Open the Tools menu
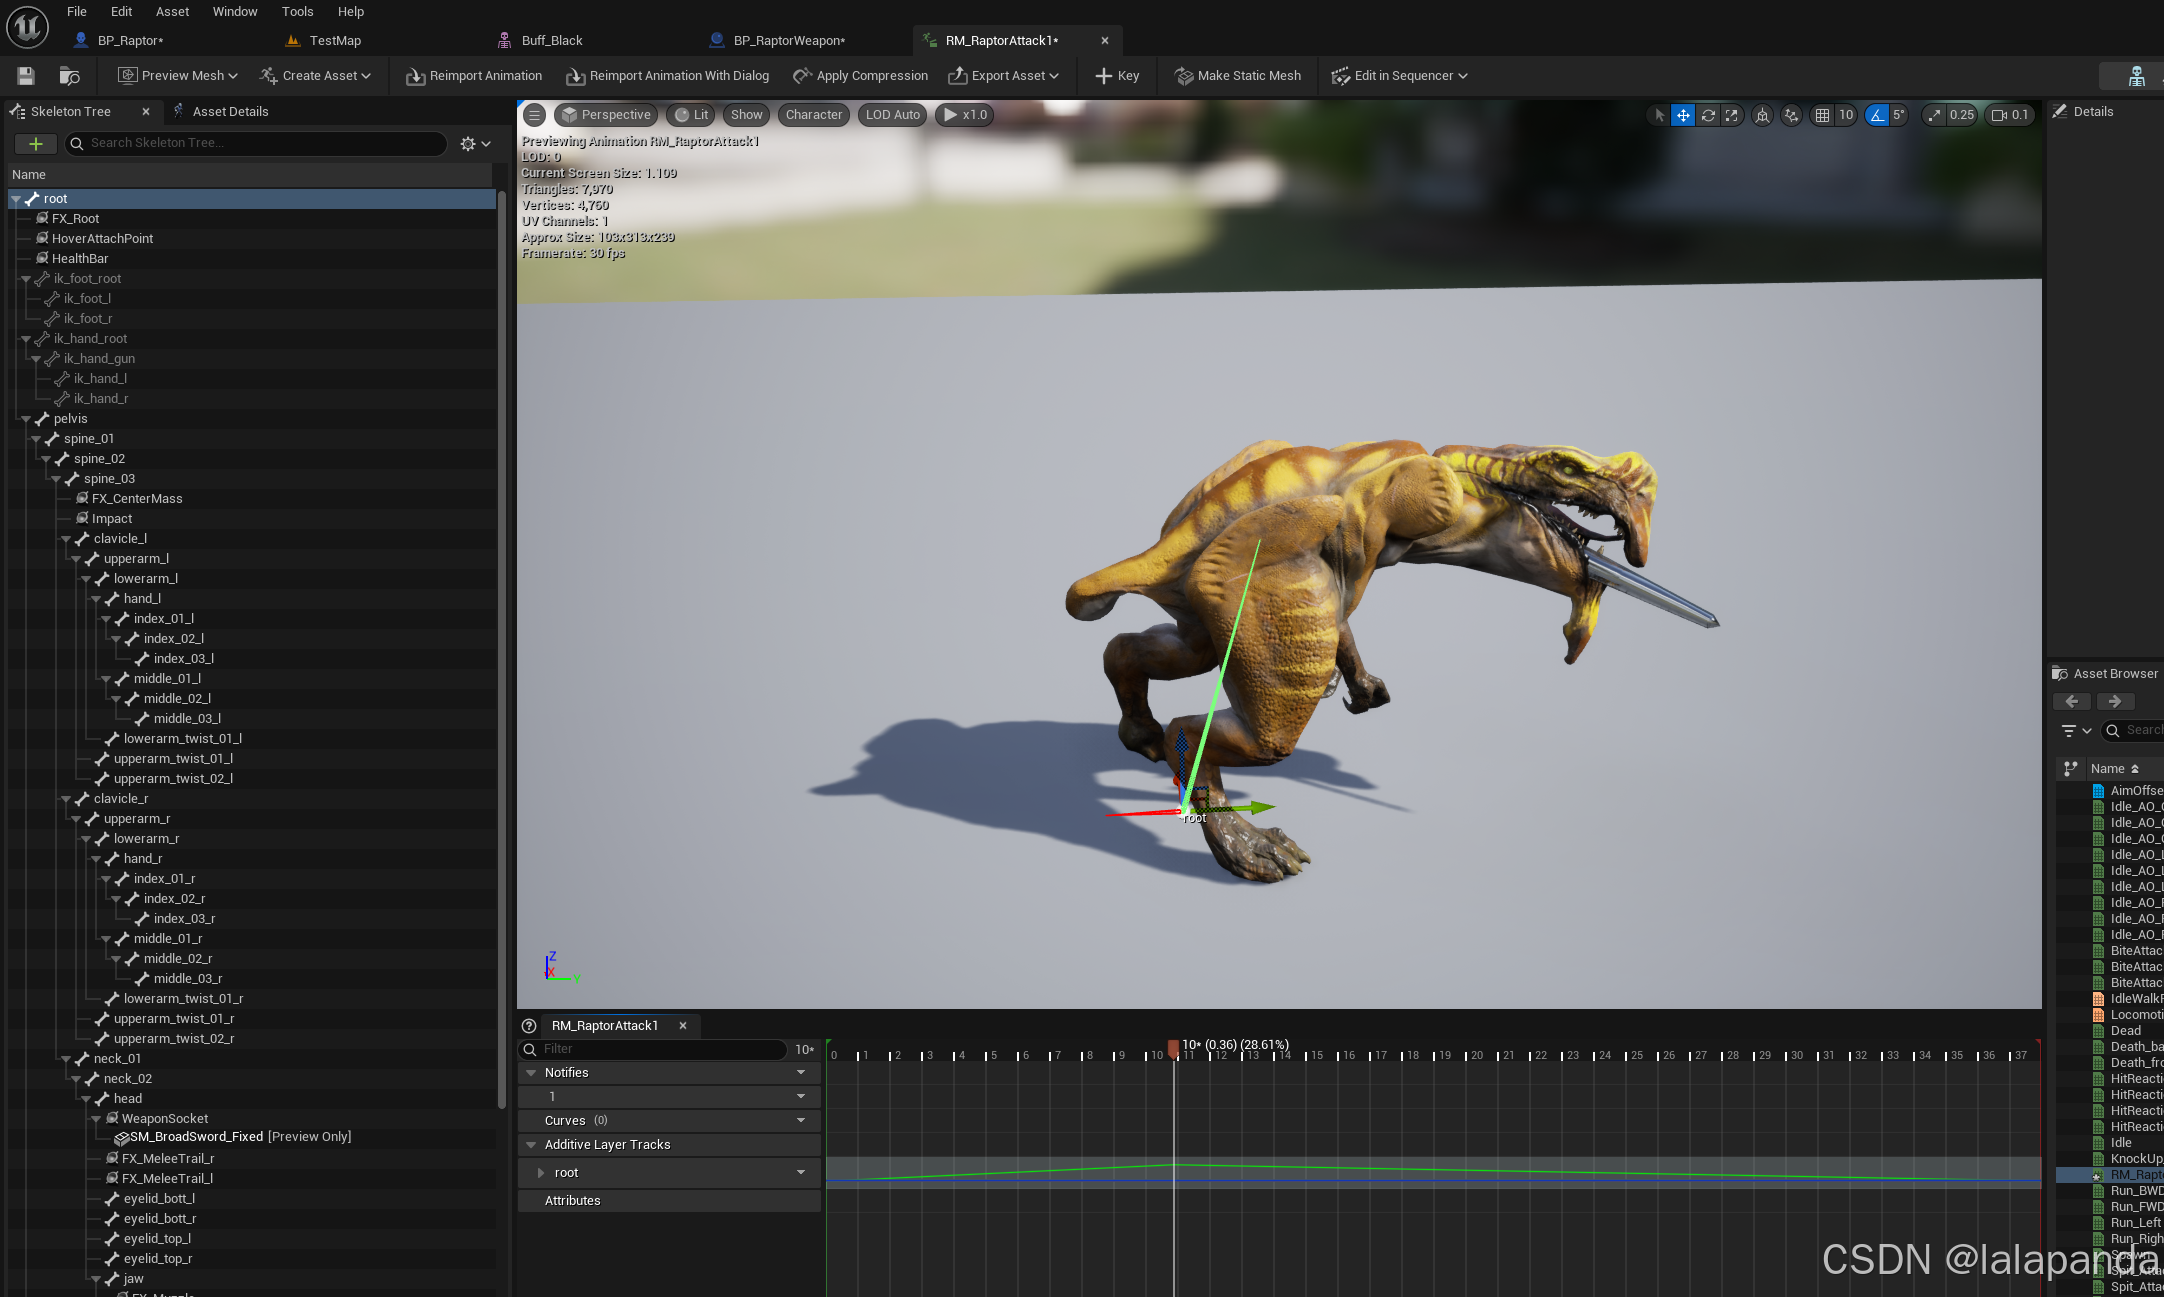This screenshot has width=2164, height=1297. [x=297, y=12]
